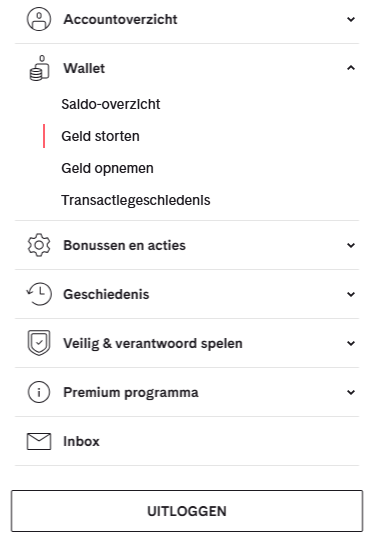
Task: Click the shield icon for Veilig spelen
Action: (x=39, y=343)
